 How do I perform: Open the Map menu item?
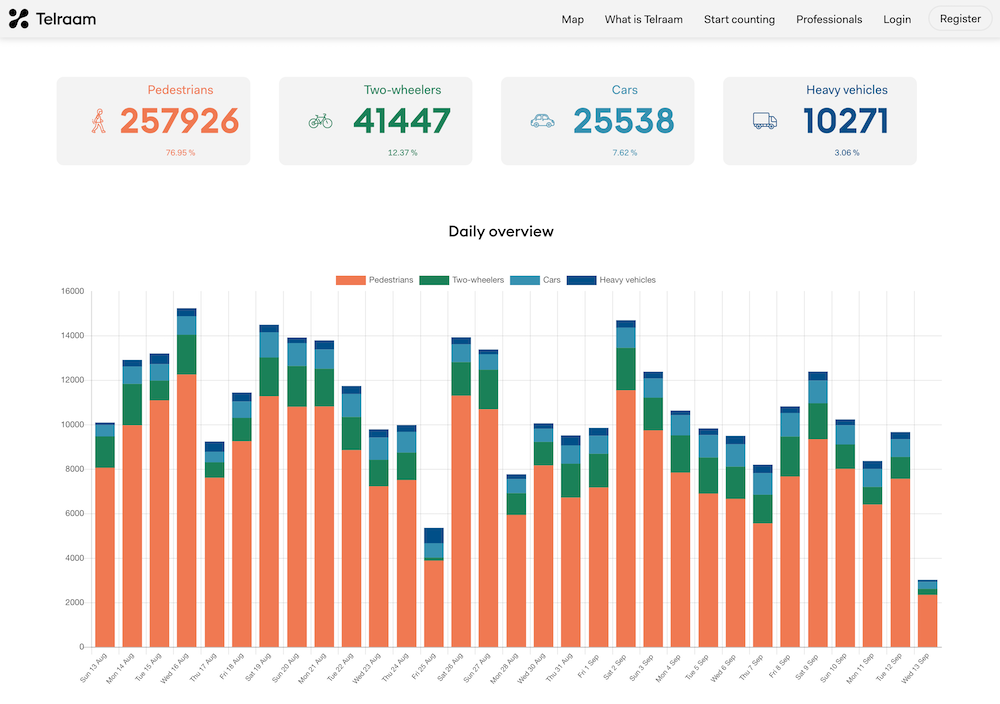pyautogui.click(x=572, y=19)
